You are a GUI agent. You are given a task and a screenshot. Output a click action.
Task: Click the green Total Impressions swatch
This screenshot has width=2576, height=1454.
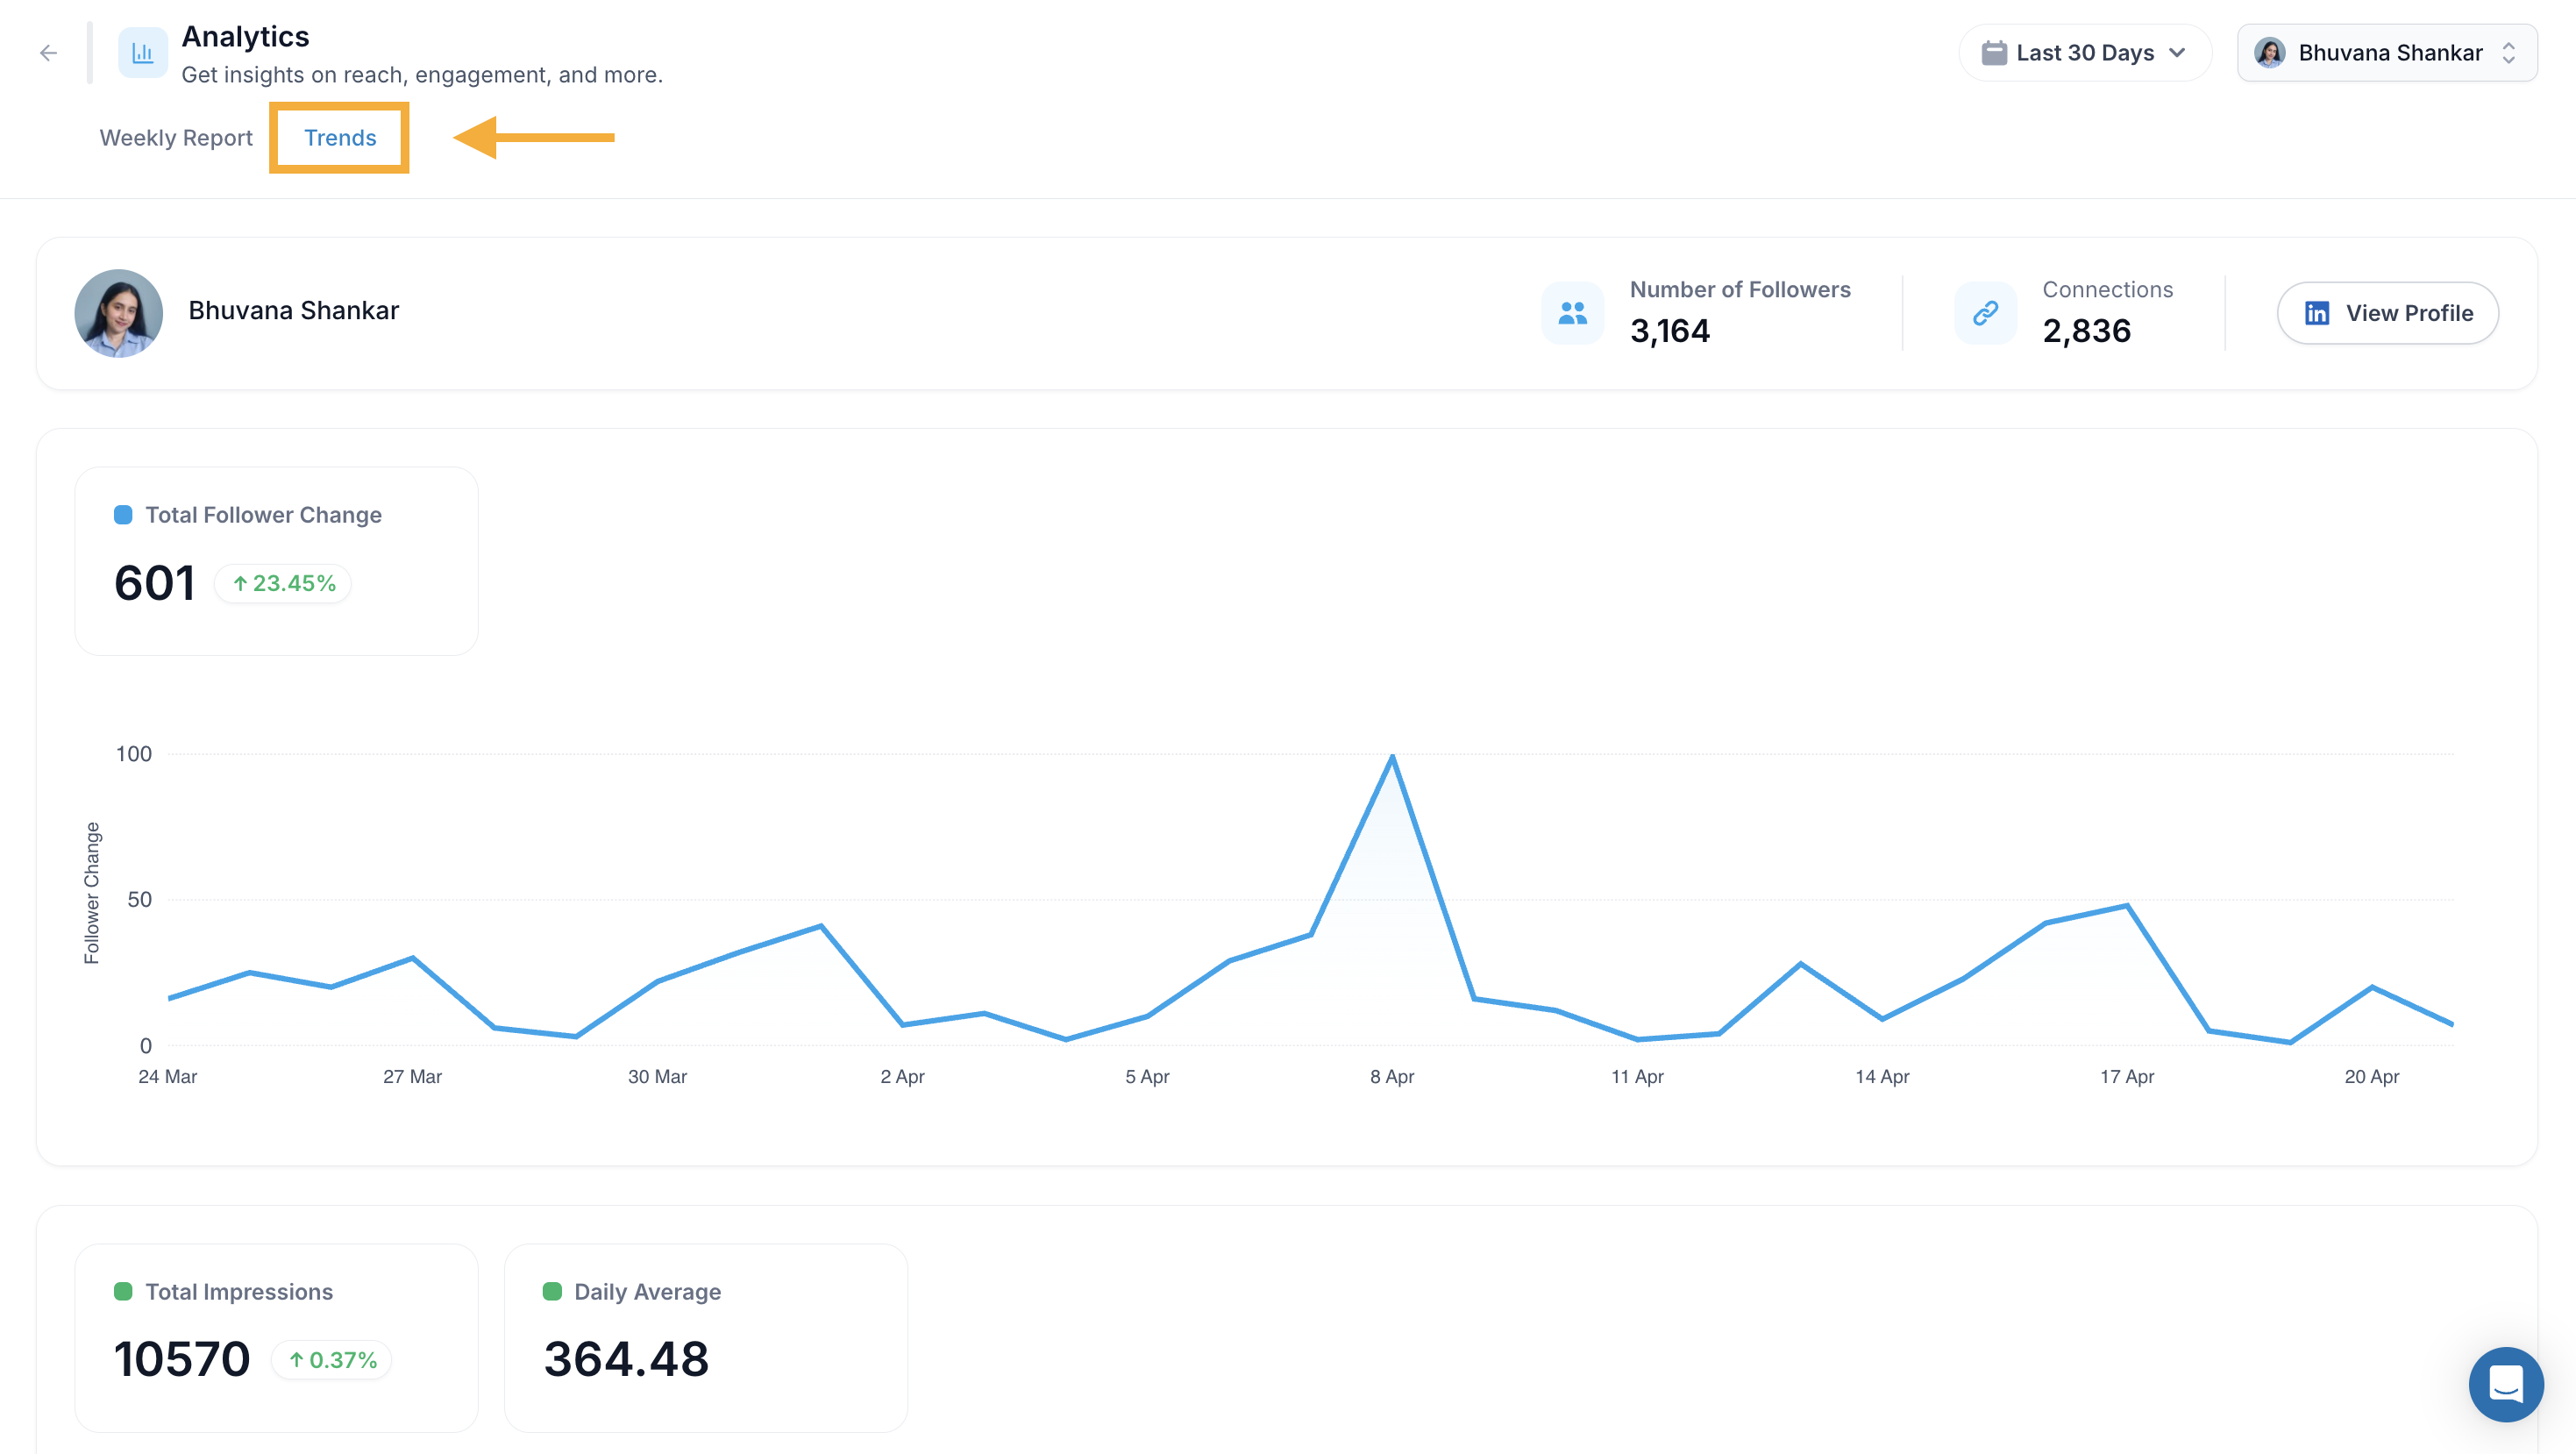click(123, 1292)
